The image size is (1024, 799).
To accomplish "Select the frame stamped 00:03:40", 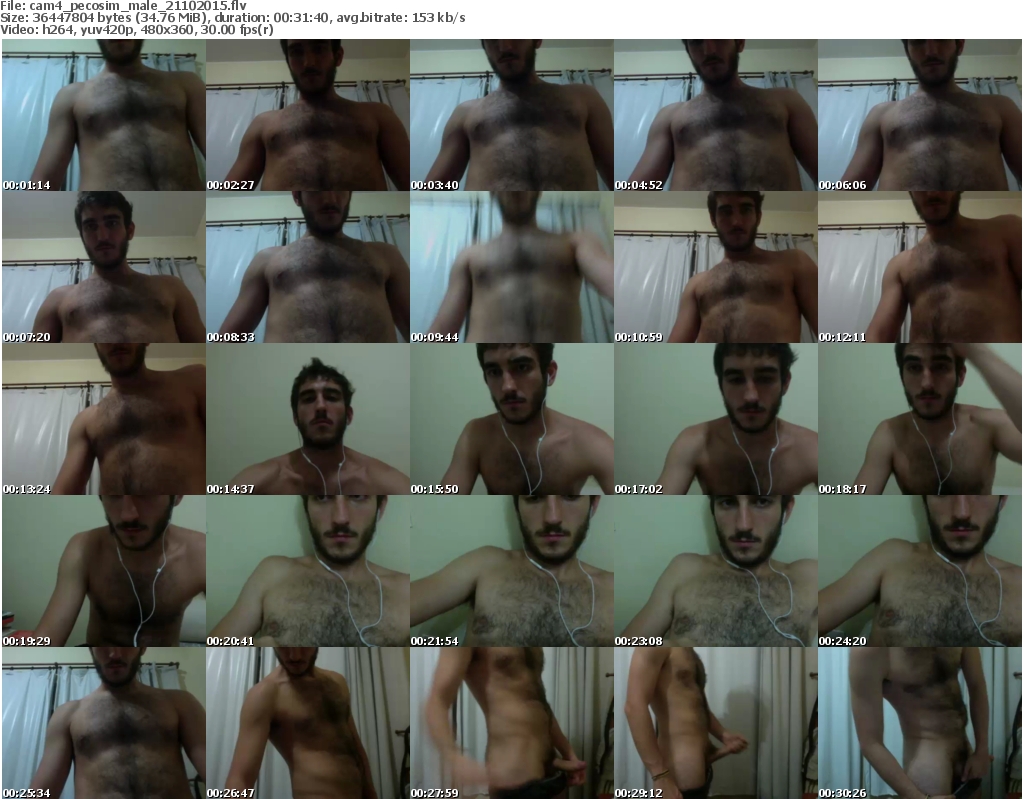I will [512, 115].
